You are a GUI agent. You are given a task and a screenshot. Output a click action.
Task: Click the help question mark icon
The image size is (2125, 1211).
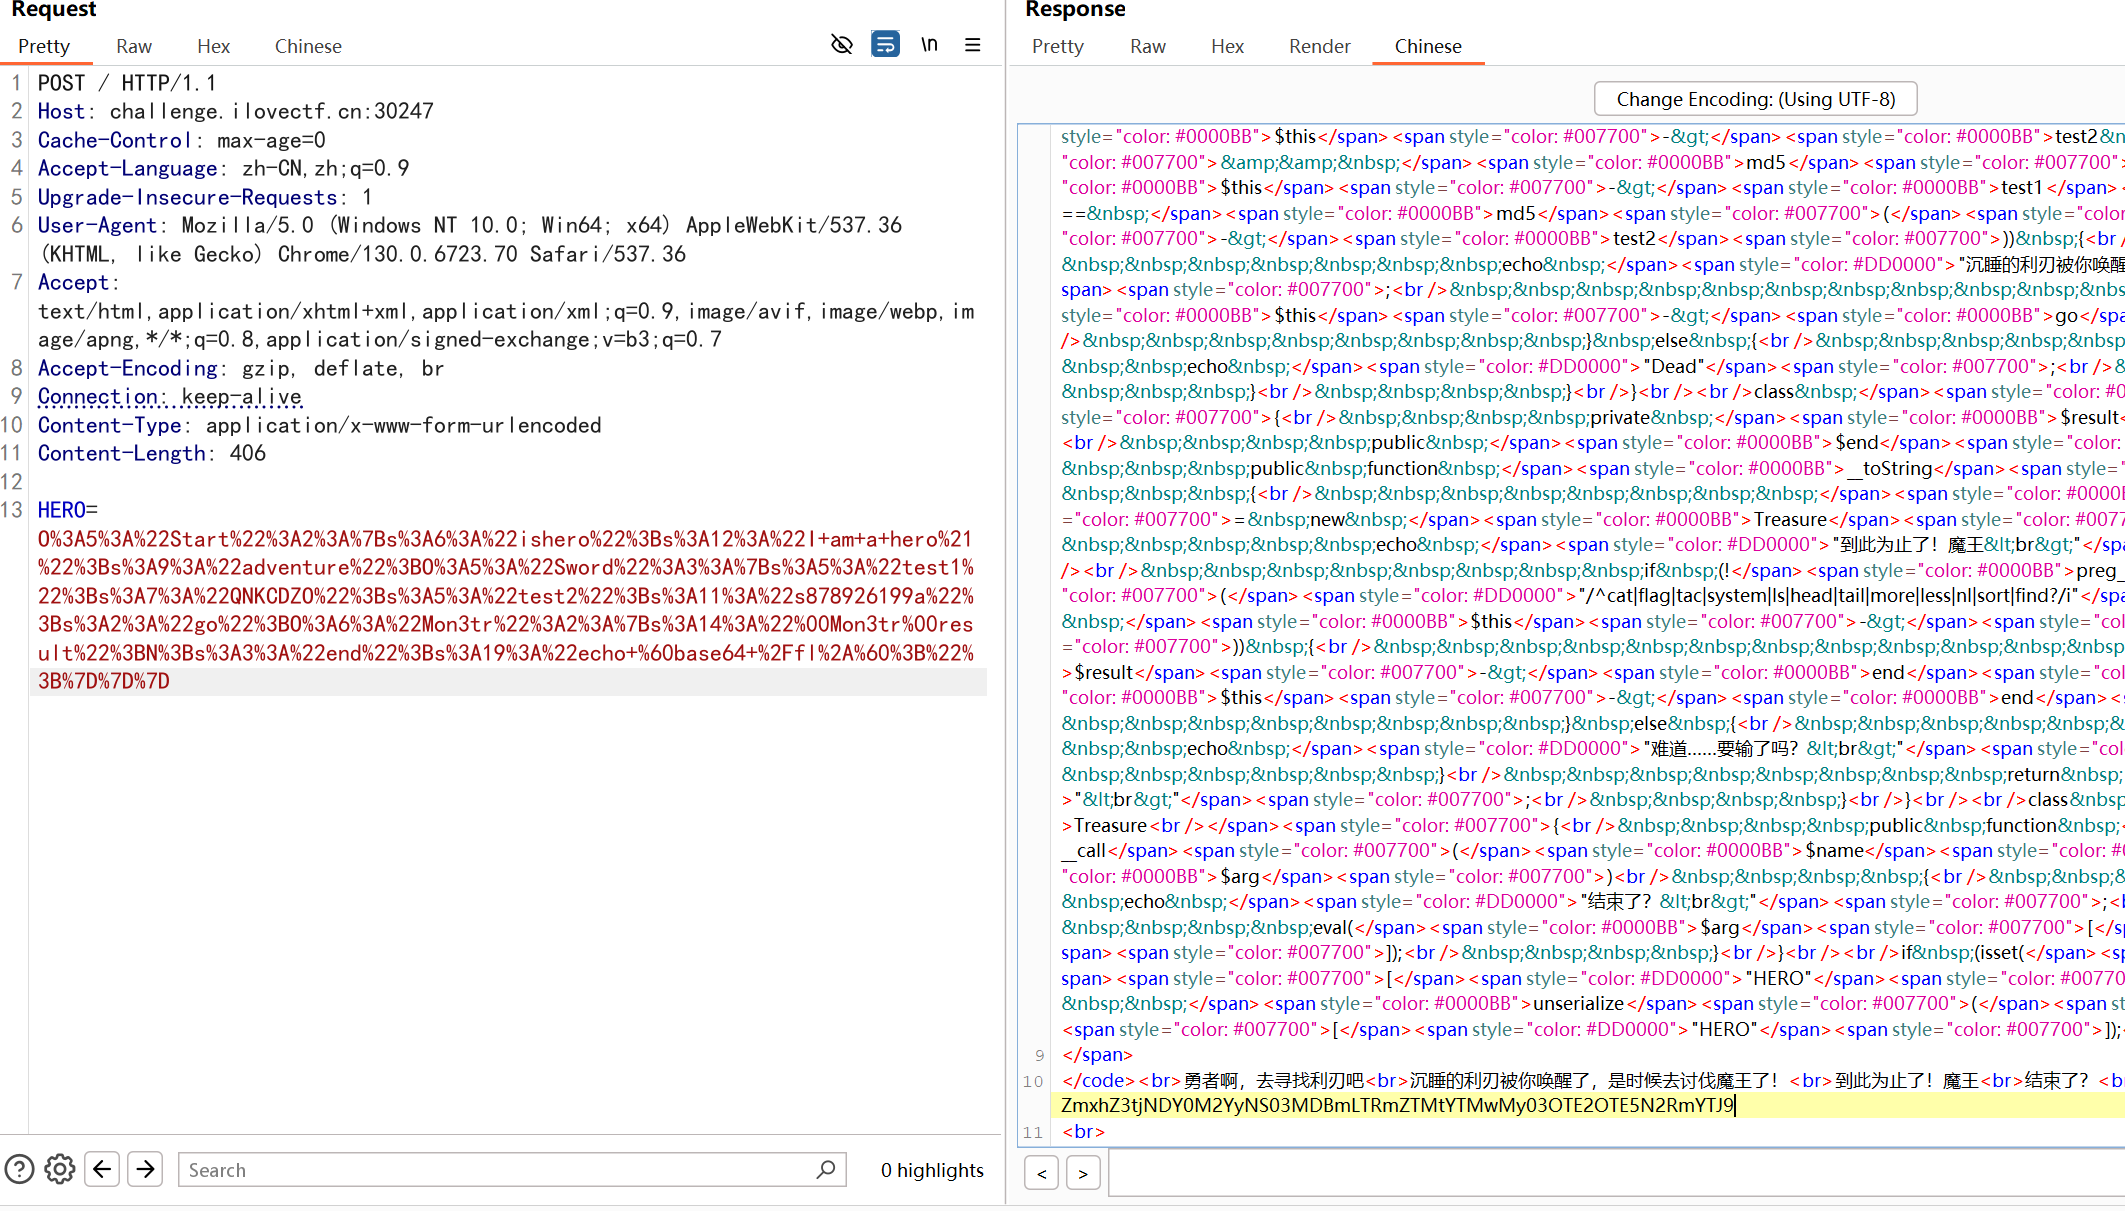coord(19,1169)
